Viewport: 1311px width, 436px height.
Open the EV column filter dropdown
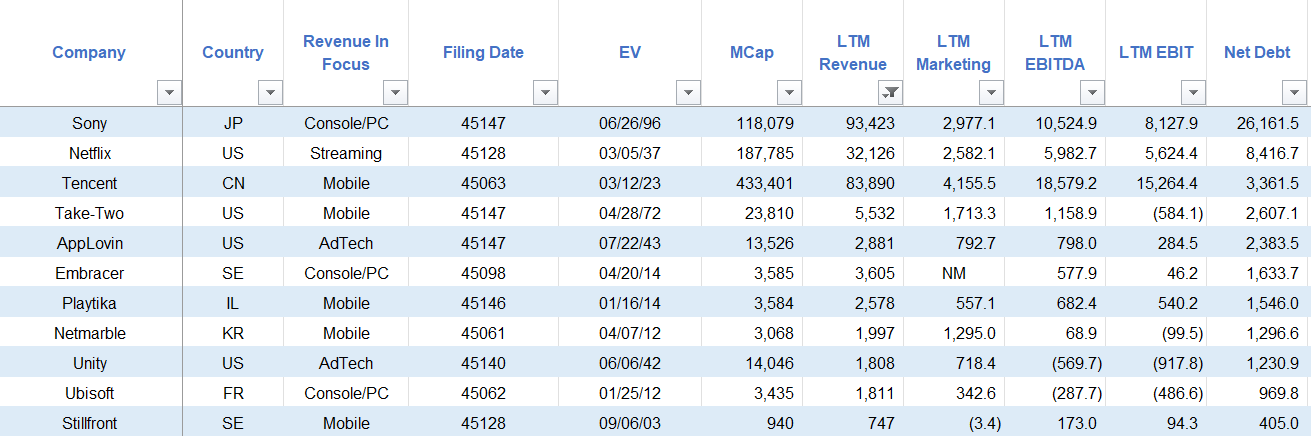point(689,93)
